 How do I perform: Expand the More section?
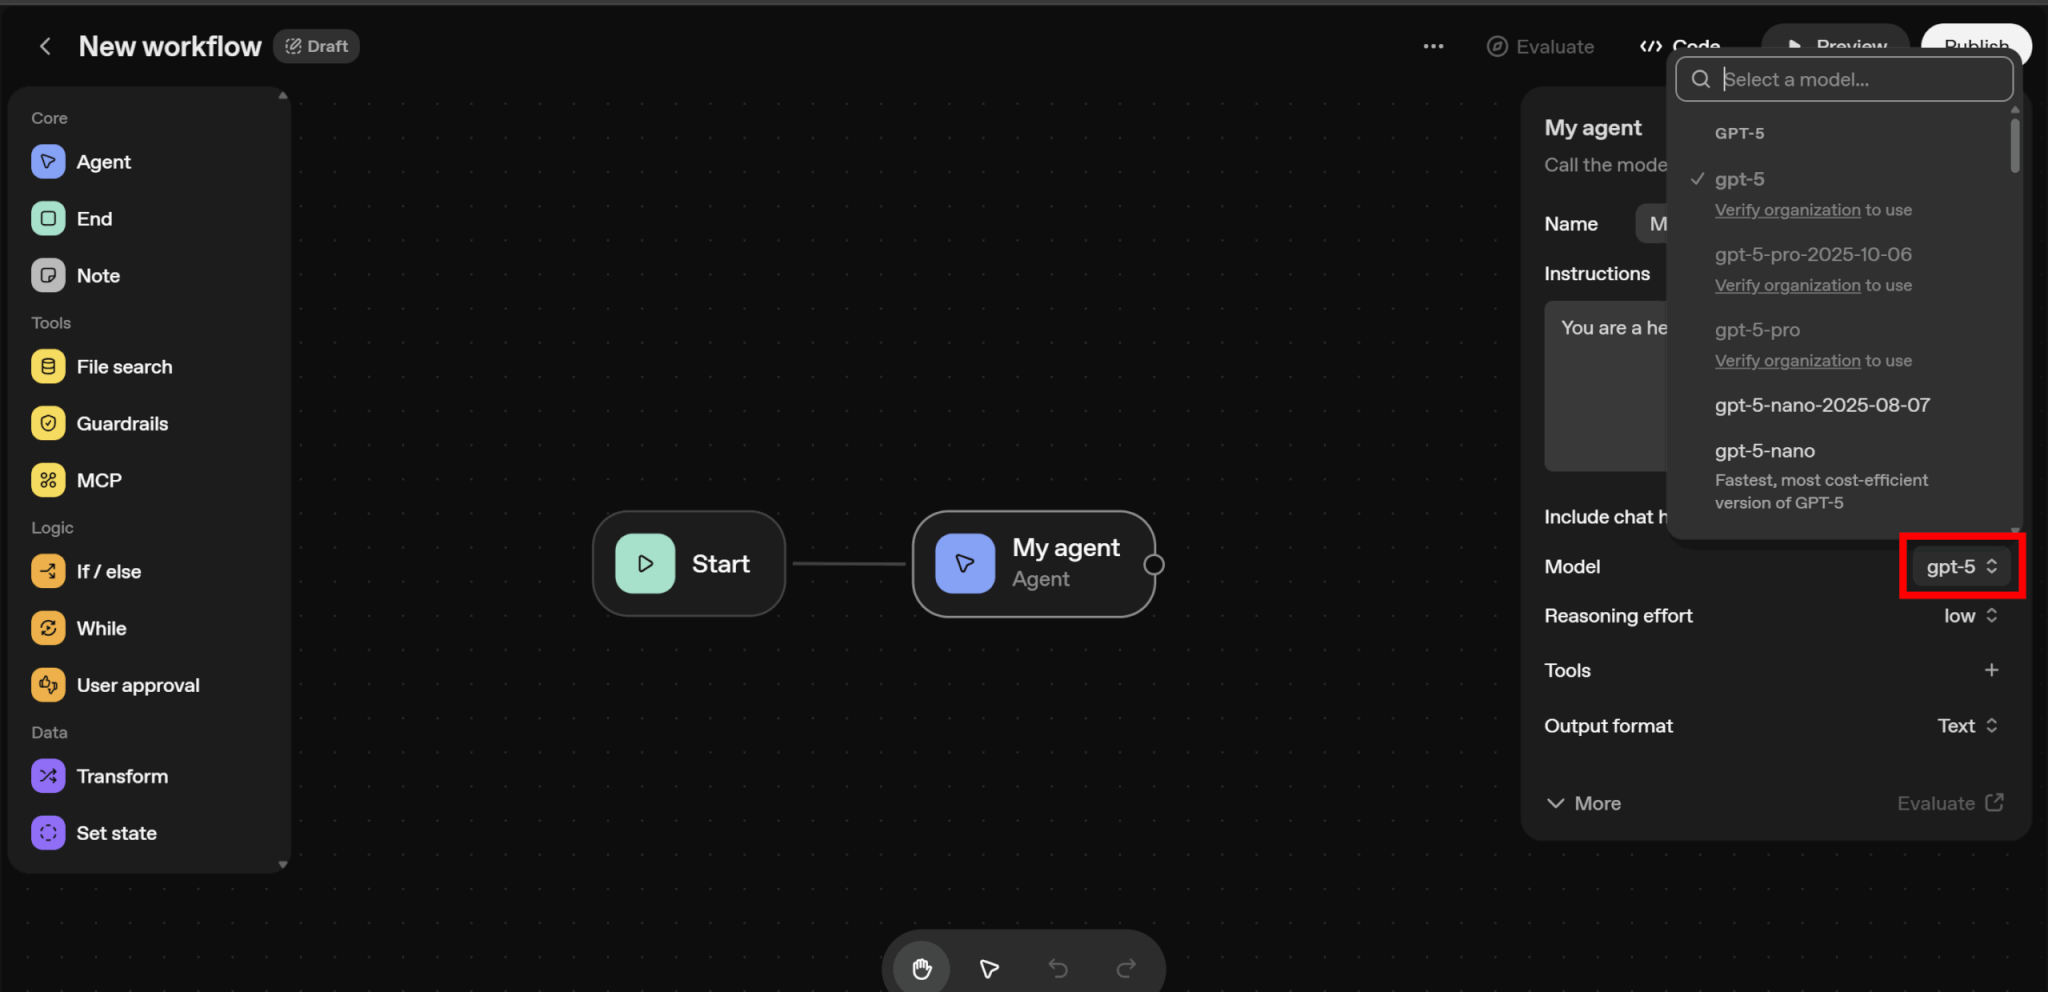[1583, 804]
